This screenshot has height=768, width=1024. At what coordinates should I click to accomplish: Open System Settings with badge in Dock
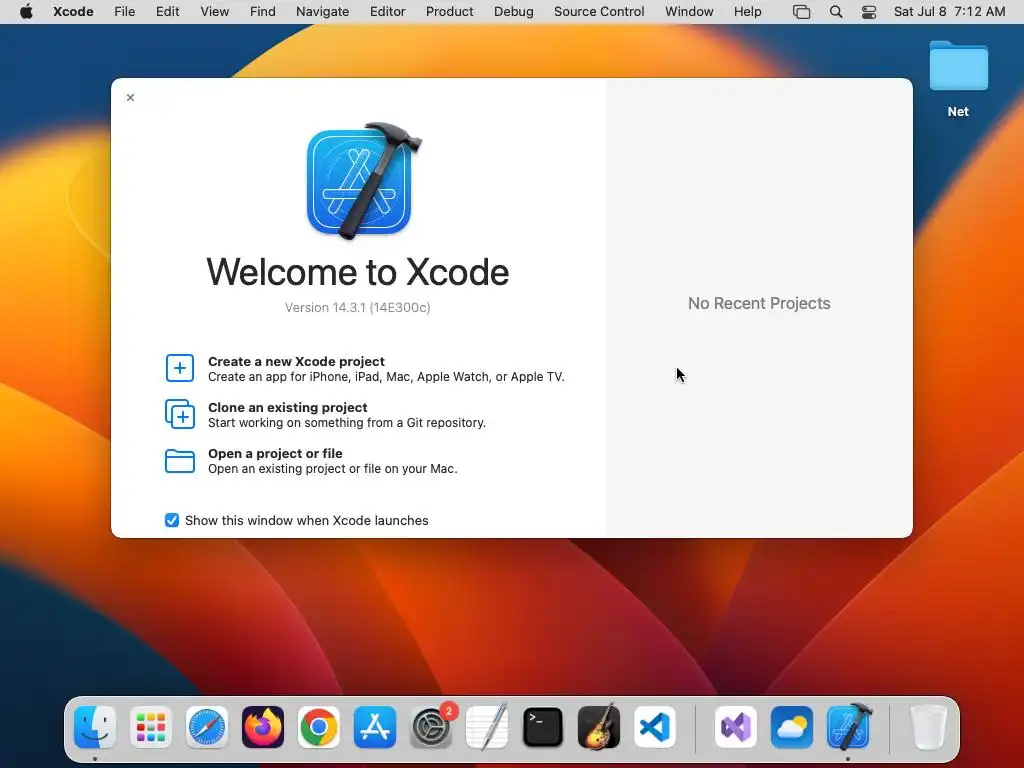(431, 727)
